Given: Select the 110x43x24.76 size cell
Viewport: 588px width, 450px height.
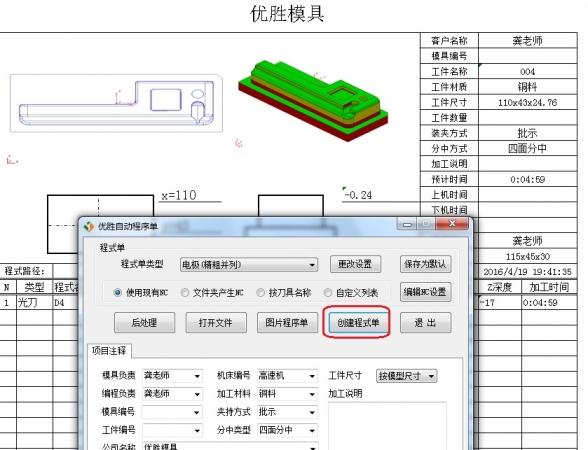Looking at the screenshot, I should (528, 102).
